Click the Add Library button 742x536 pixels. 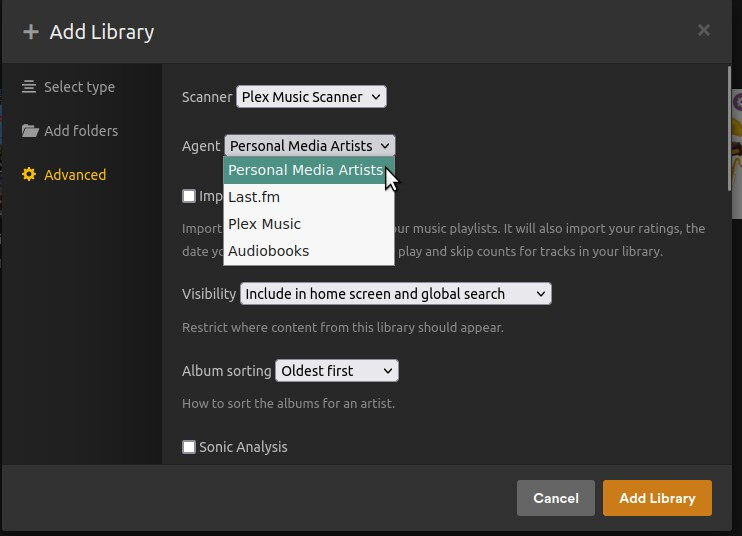click(x=656, y=498)
